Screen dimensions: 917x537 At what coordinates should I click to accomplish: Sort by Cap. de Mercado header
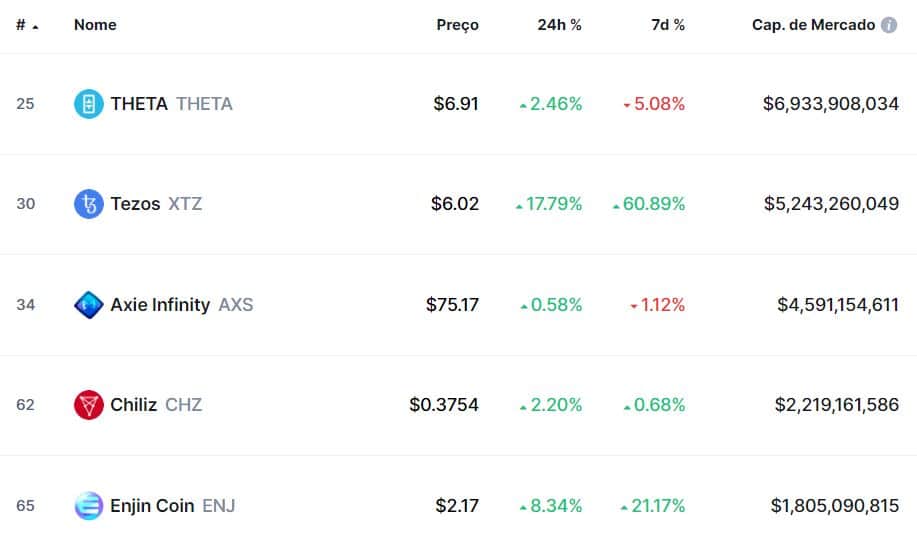813,25
